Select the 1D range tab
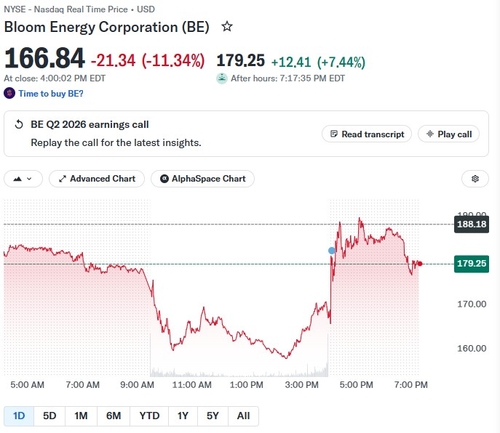The width and height of the screenshot is (500, 433). (x=19, y=416)
